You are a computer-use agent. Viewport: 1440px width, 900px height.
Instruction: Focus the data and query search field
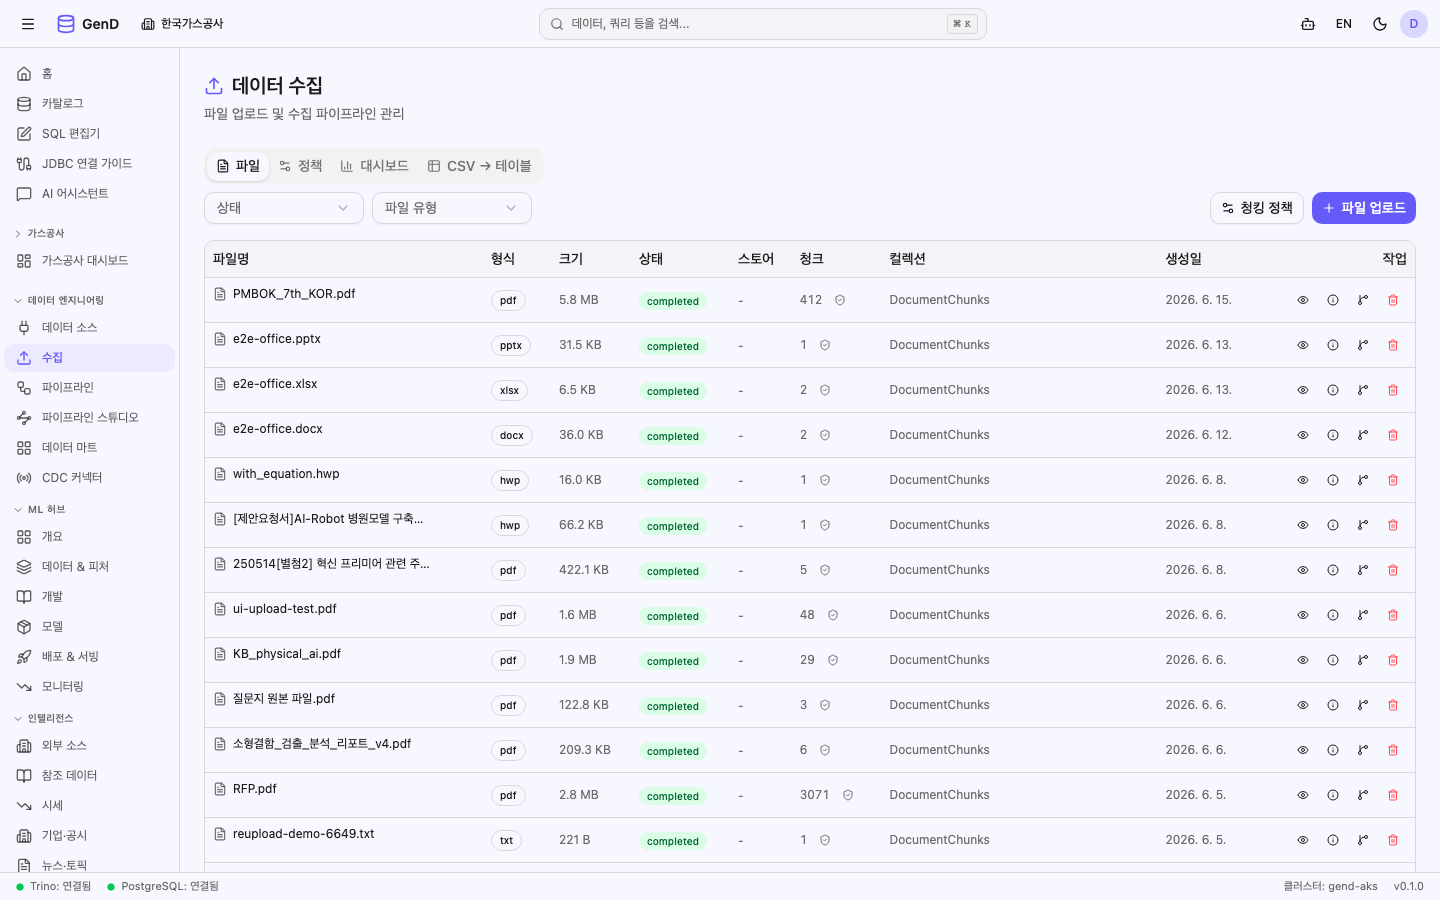pos(763,24)
